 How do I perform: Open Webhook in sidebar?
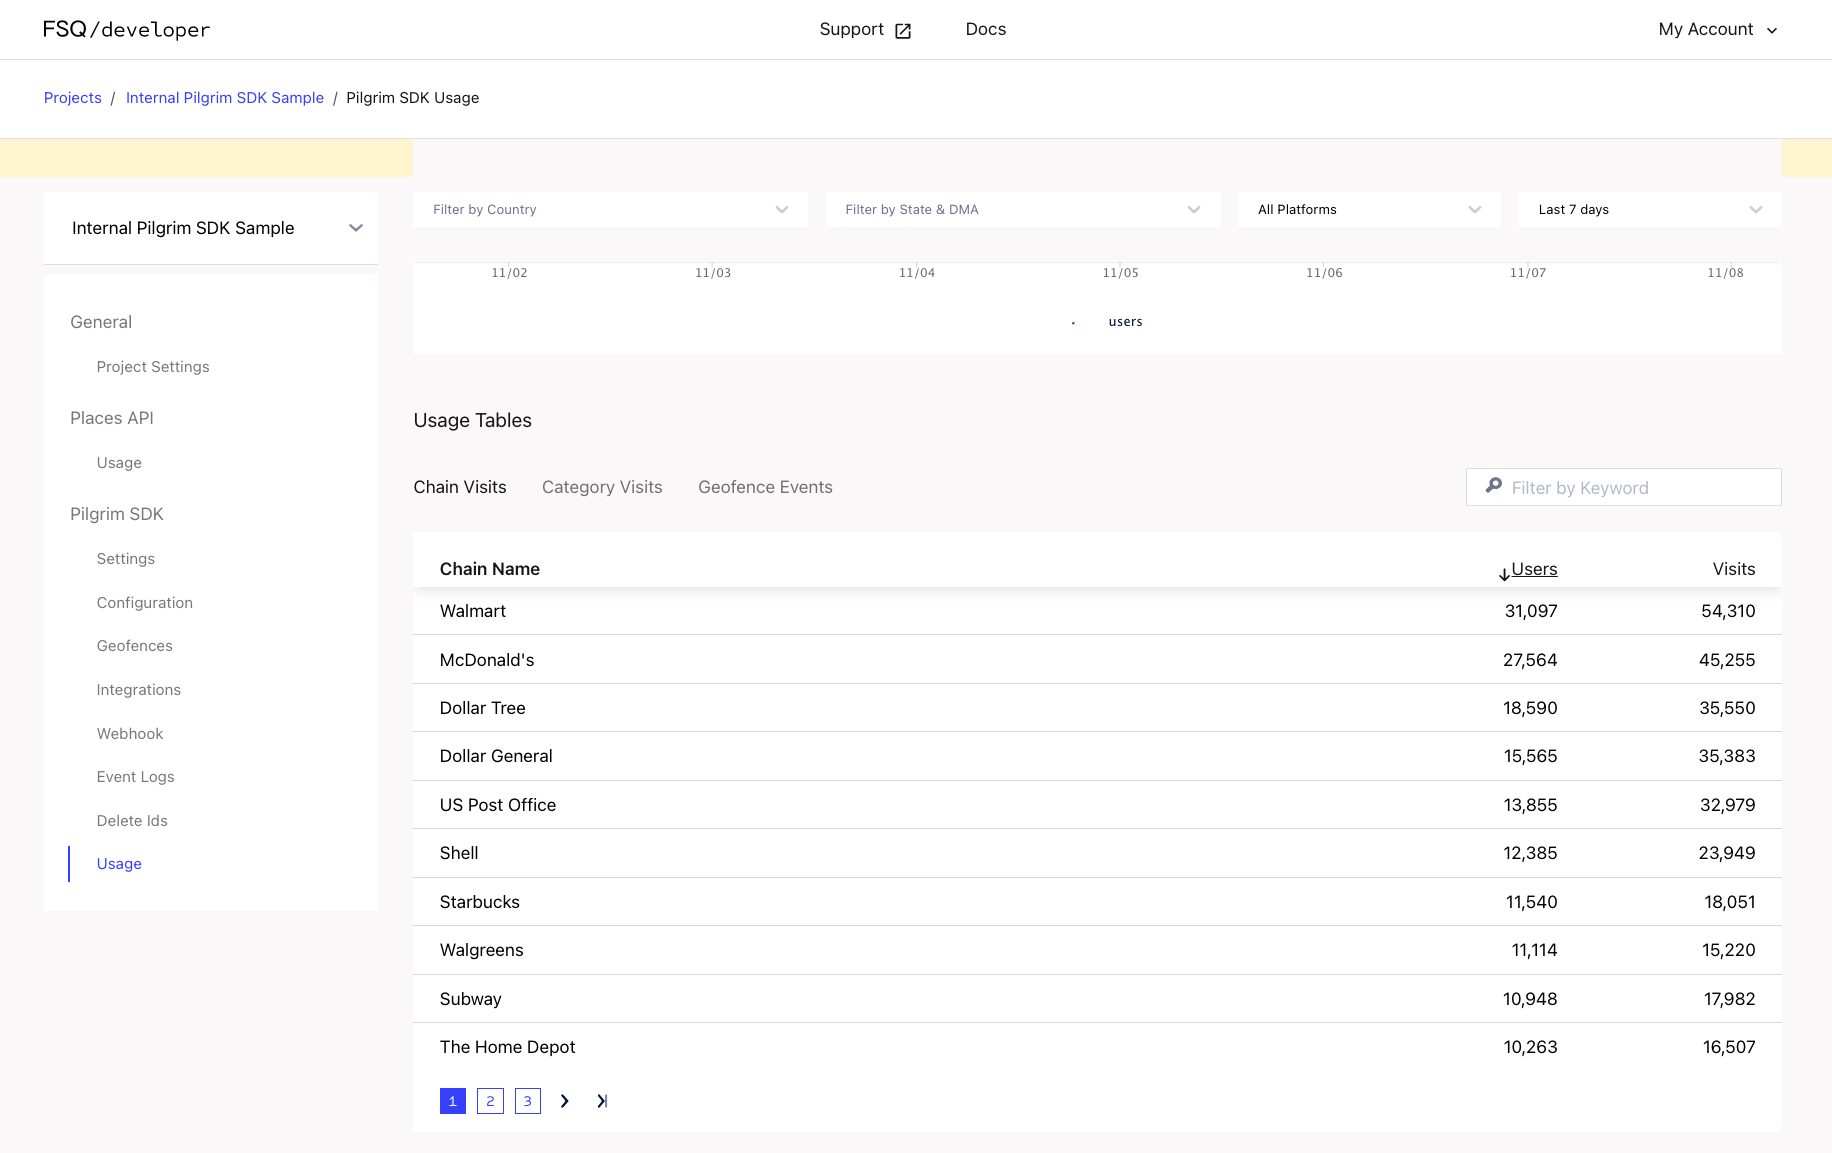130,734
